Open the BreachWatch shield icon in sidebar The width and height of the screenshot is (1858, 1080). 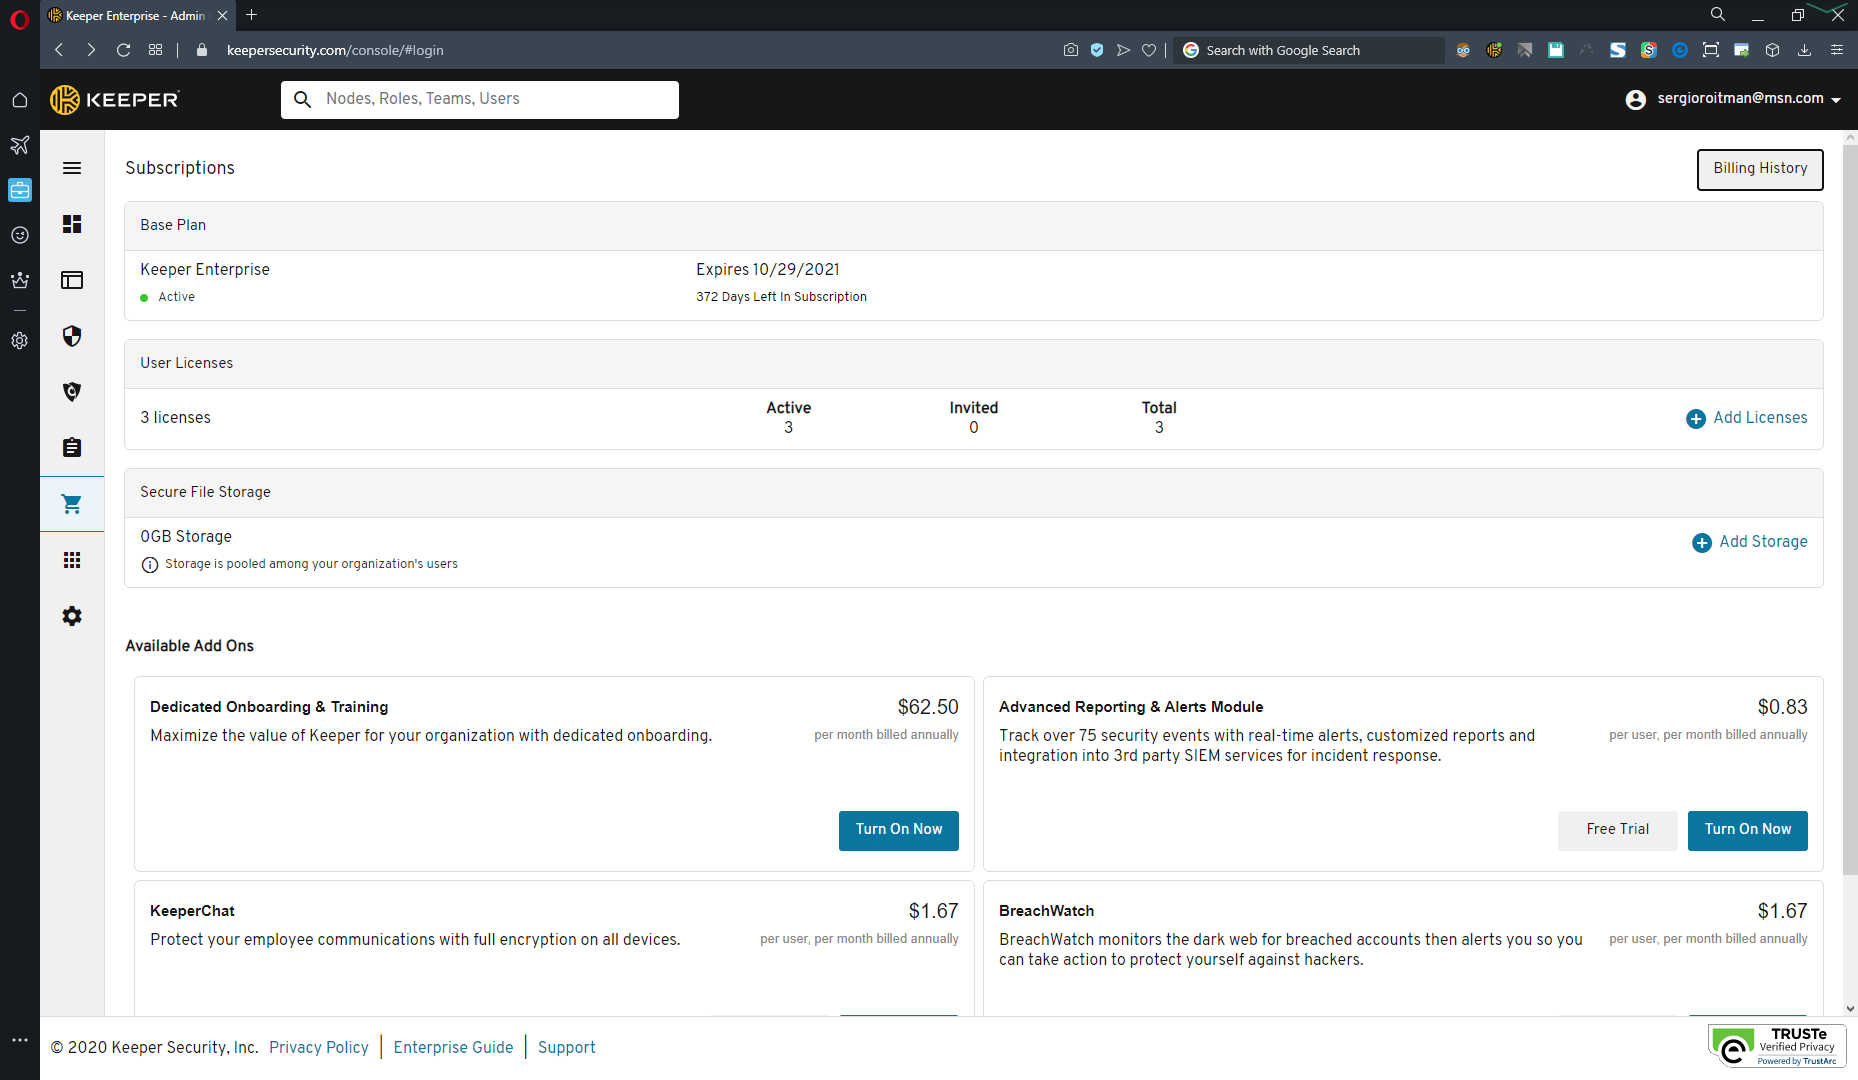(x=72, y=392)
